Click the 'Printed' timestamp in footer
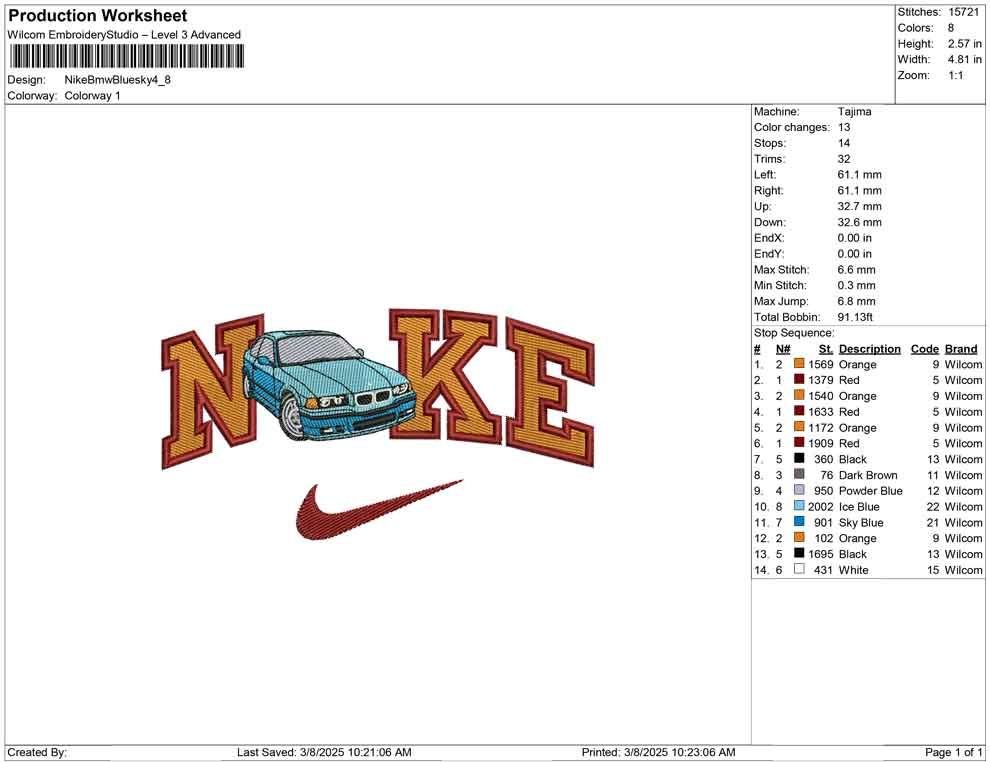The height and width of the screenshot is (762, 990). tap(658, 752)
